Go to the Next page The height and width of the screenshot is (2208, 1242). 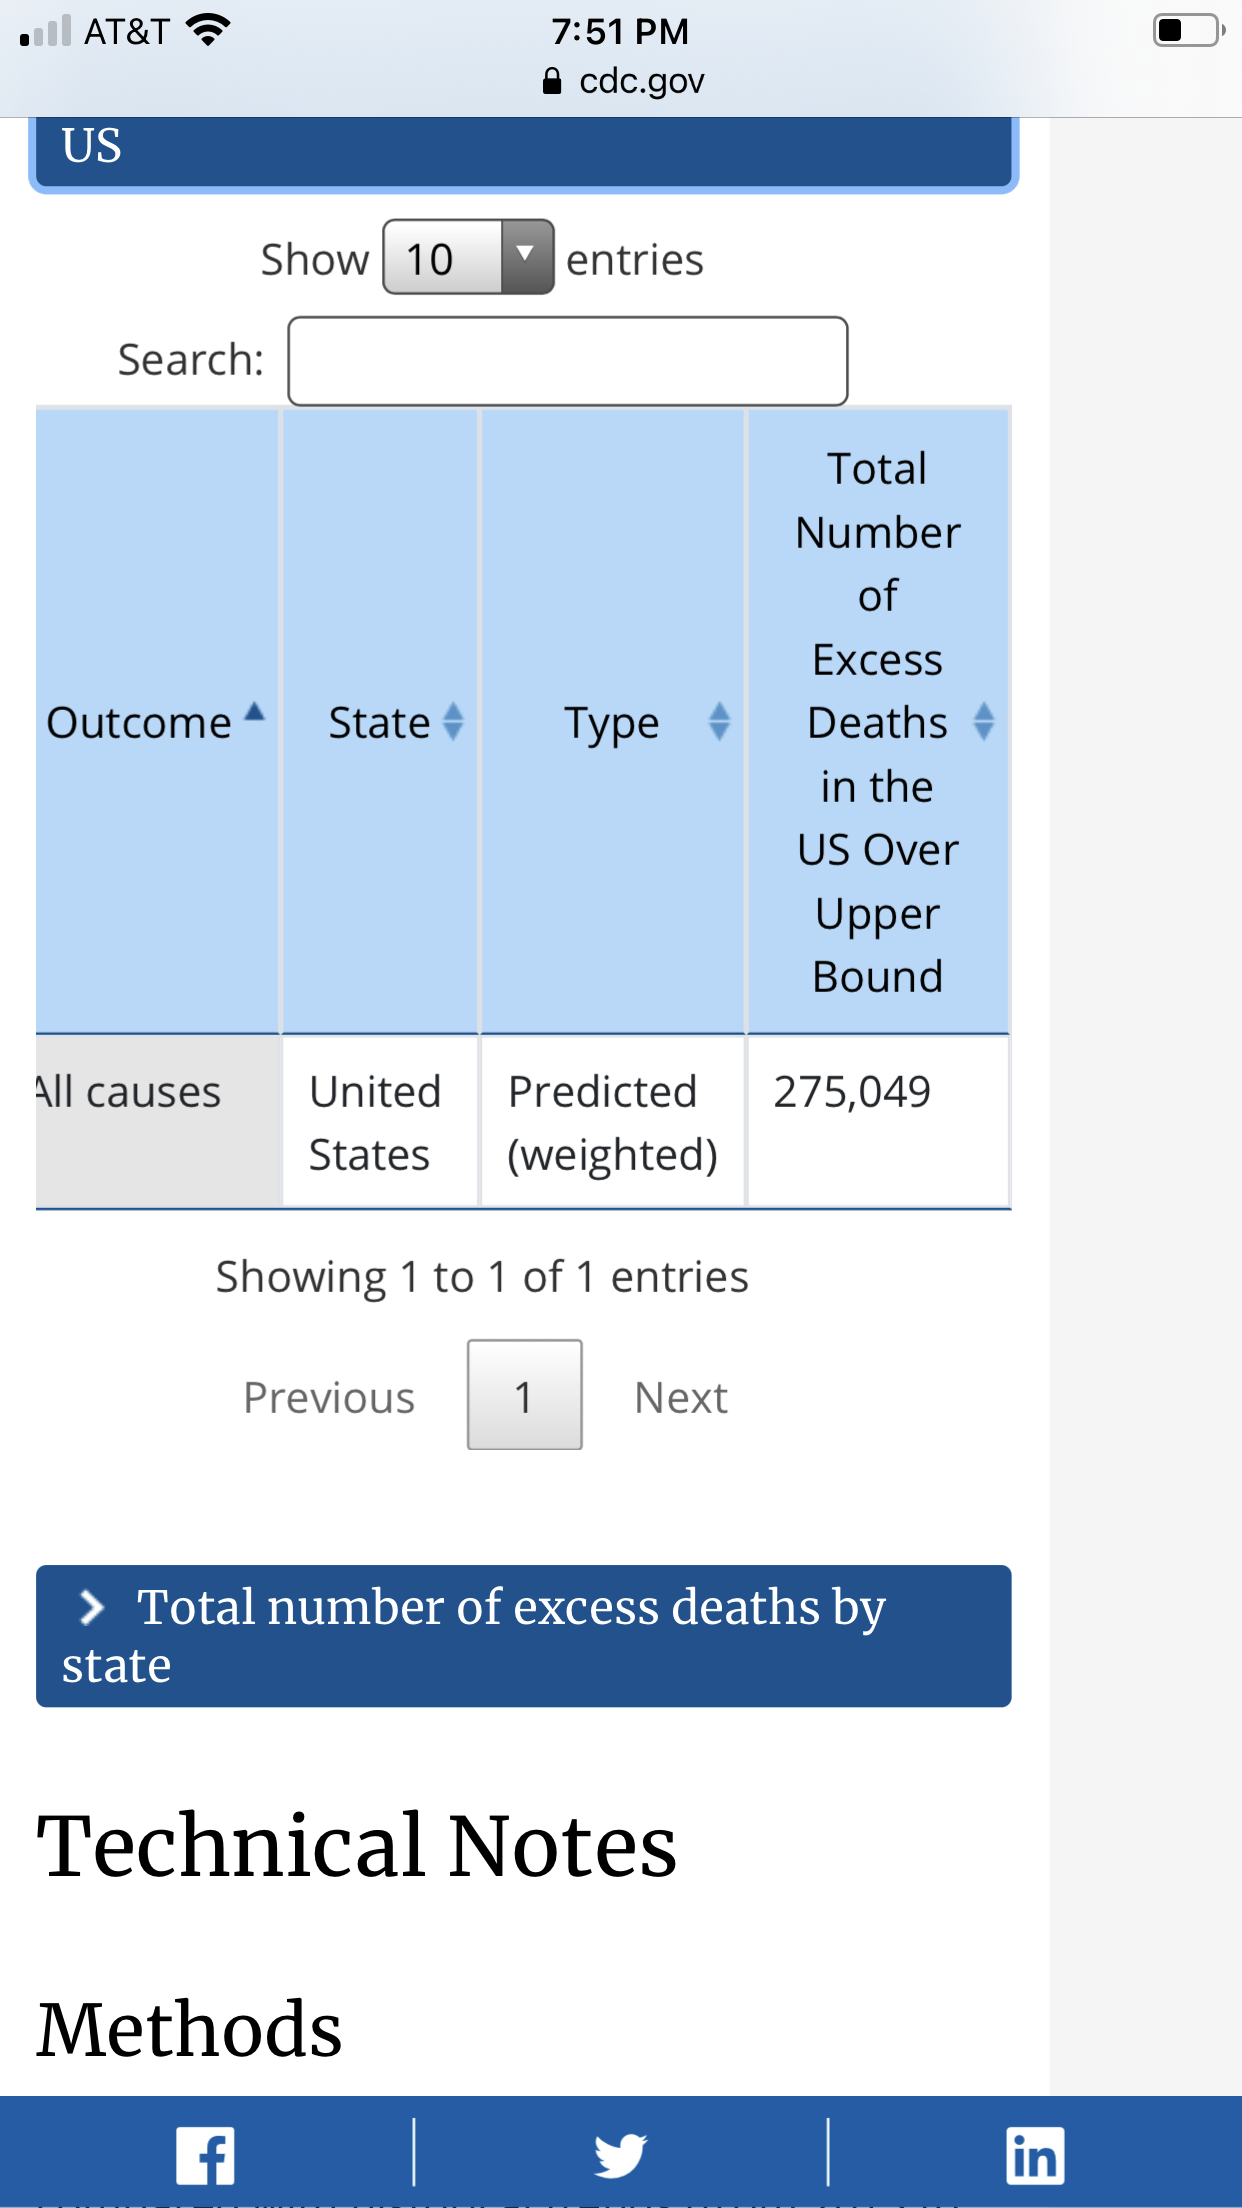(x=681, y=1397)
